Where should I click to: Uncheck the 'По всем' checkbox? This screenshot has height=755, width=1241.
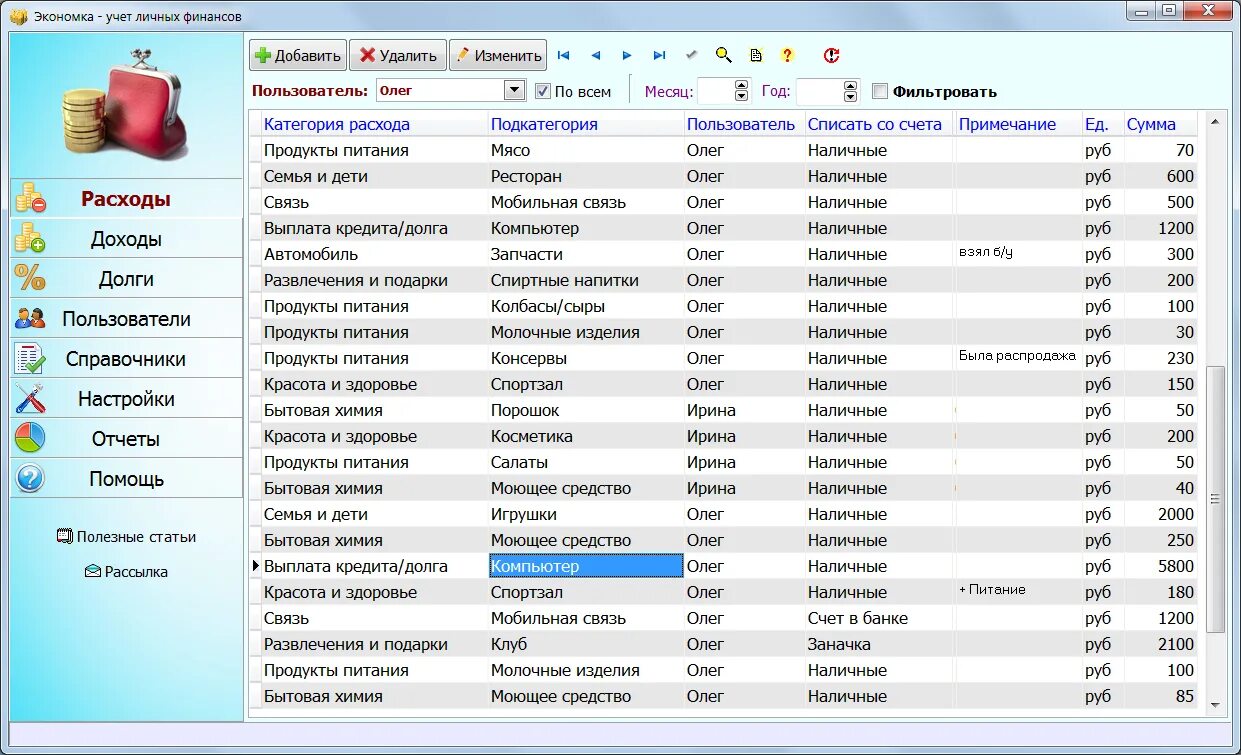(543, 91)
